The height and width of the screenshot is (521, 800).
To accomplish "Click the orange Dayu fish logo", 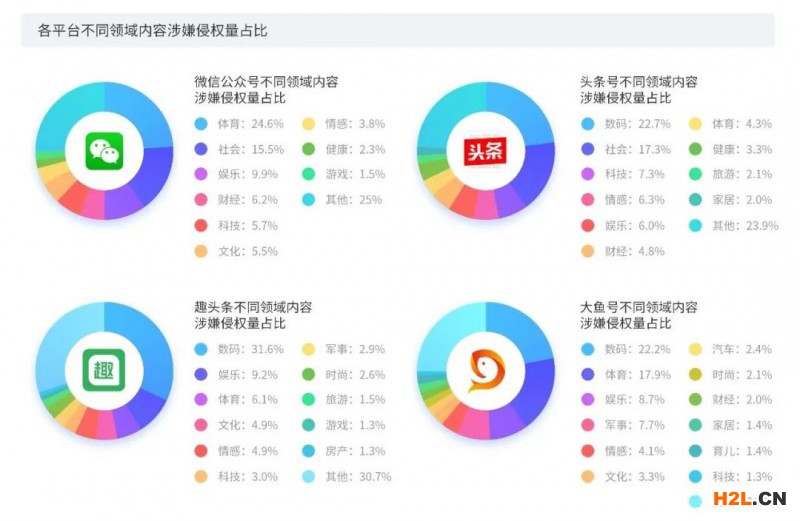I will pyautogui.click(x=486, y=370).
